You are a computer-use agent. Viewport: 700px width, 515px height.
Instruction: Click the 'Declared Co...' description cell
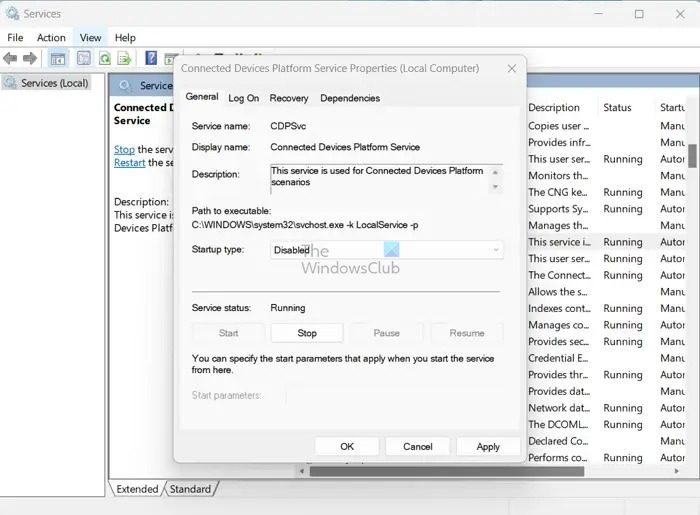point(558,441)
